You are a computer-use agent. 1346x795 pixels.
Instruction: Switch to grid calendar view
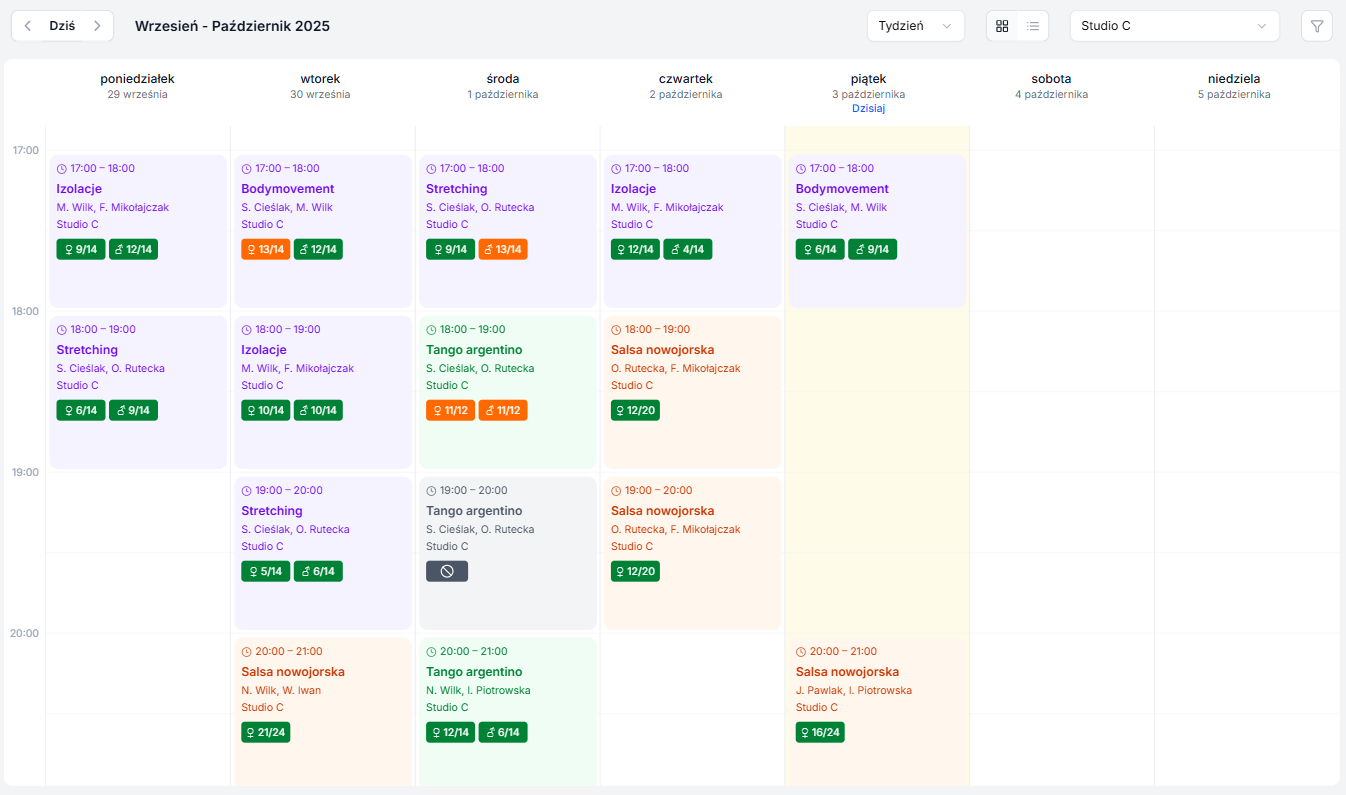coord(1002,26)
